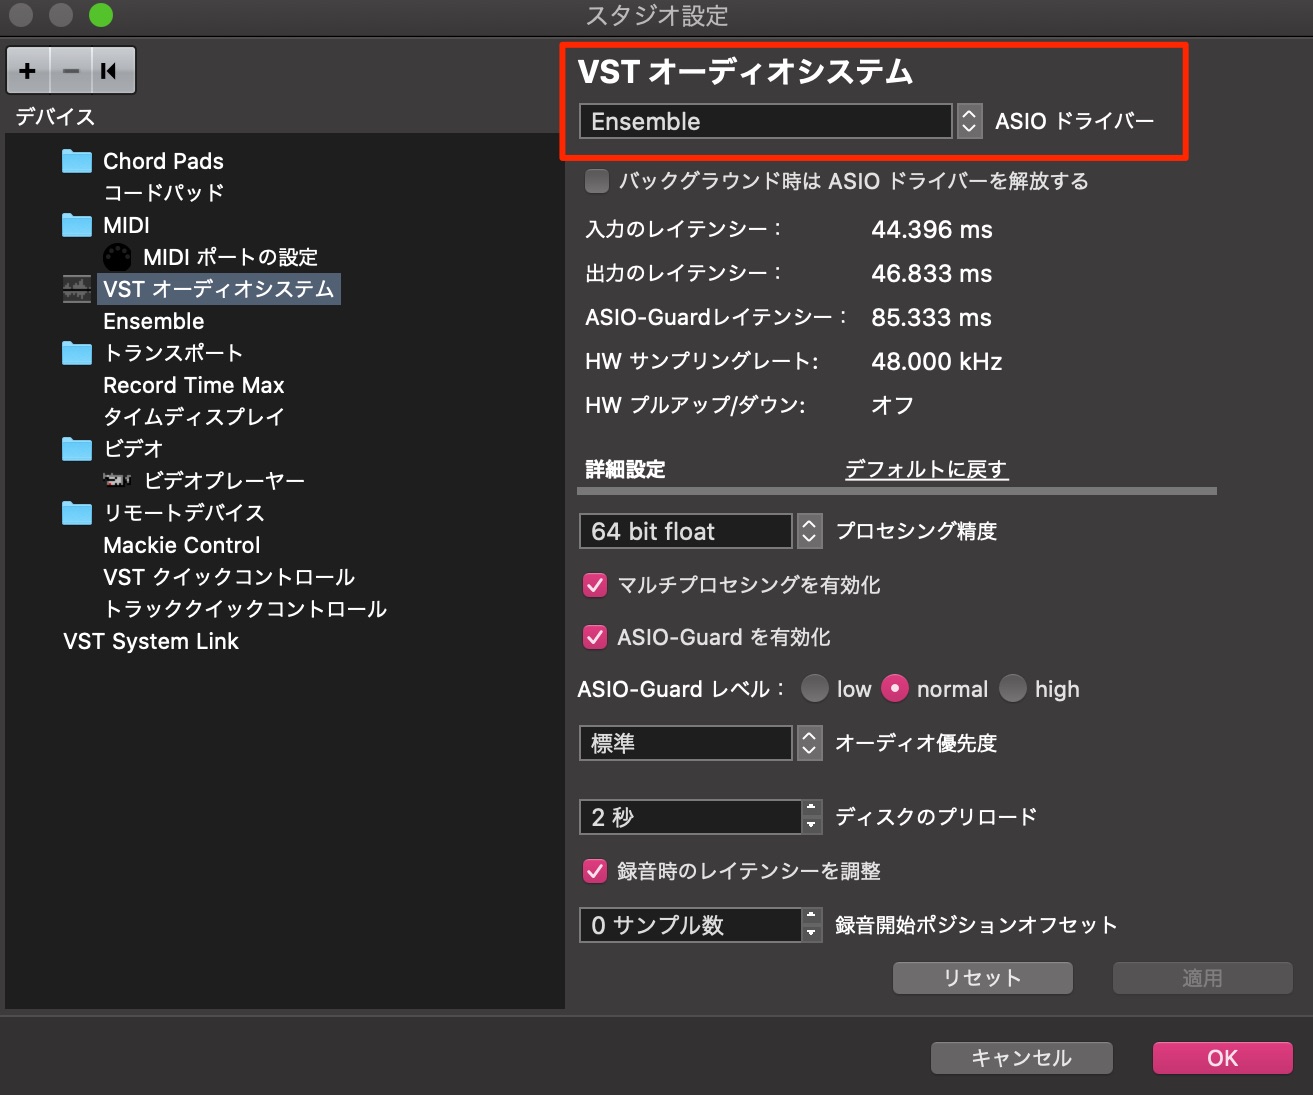Click the gray macOS close window button

point(21,15)
